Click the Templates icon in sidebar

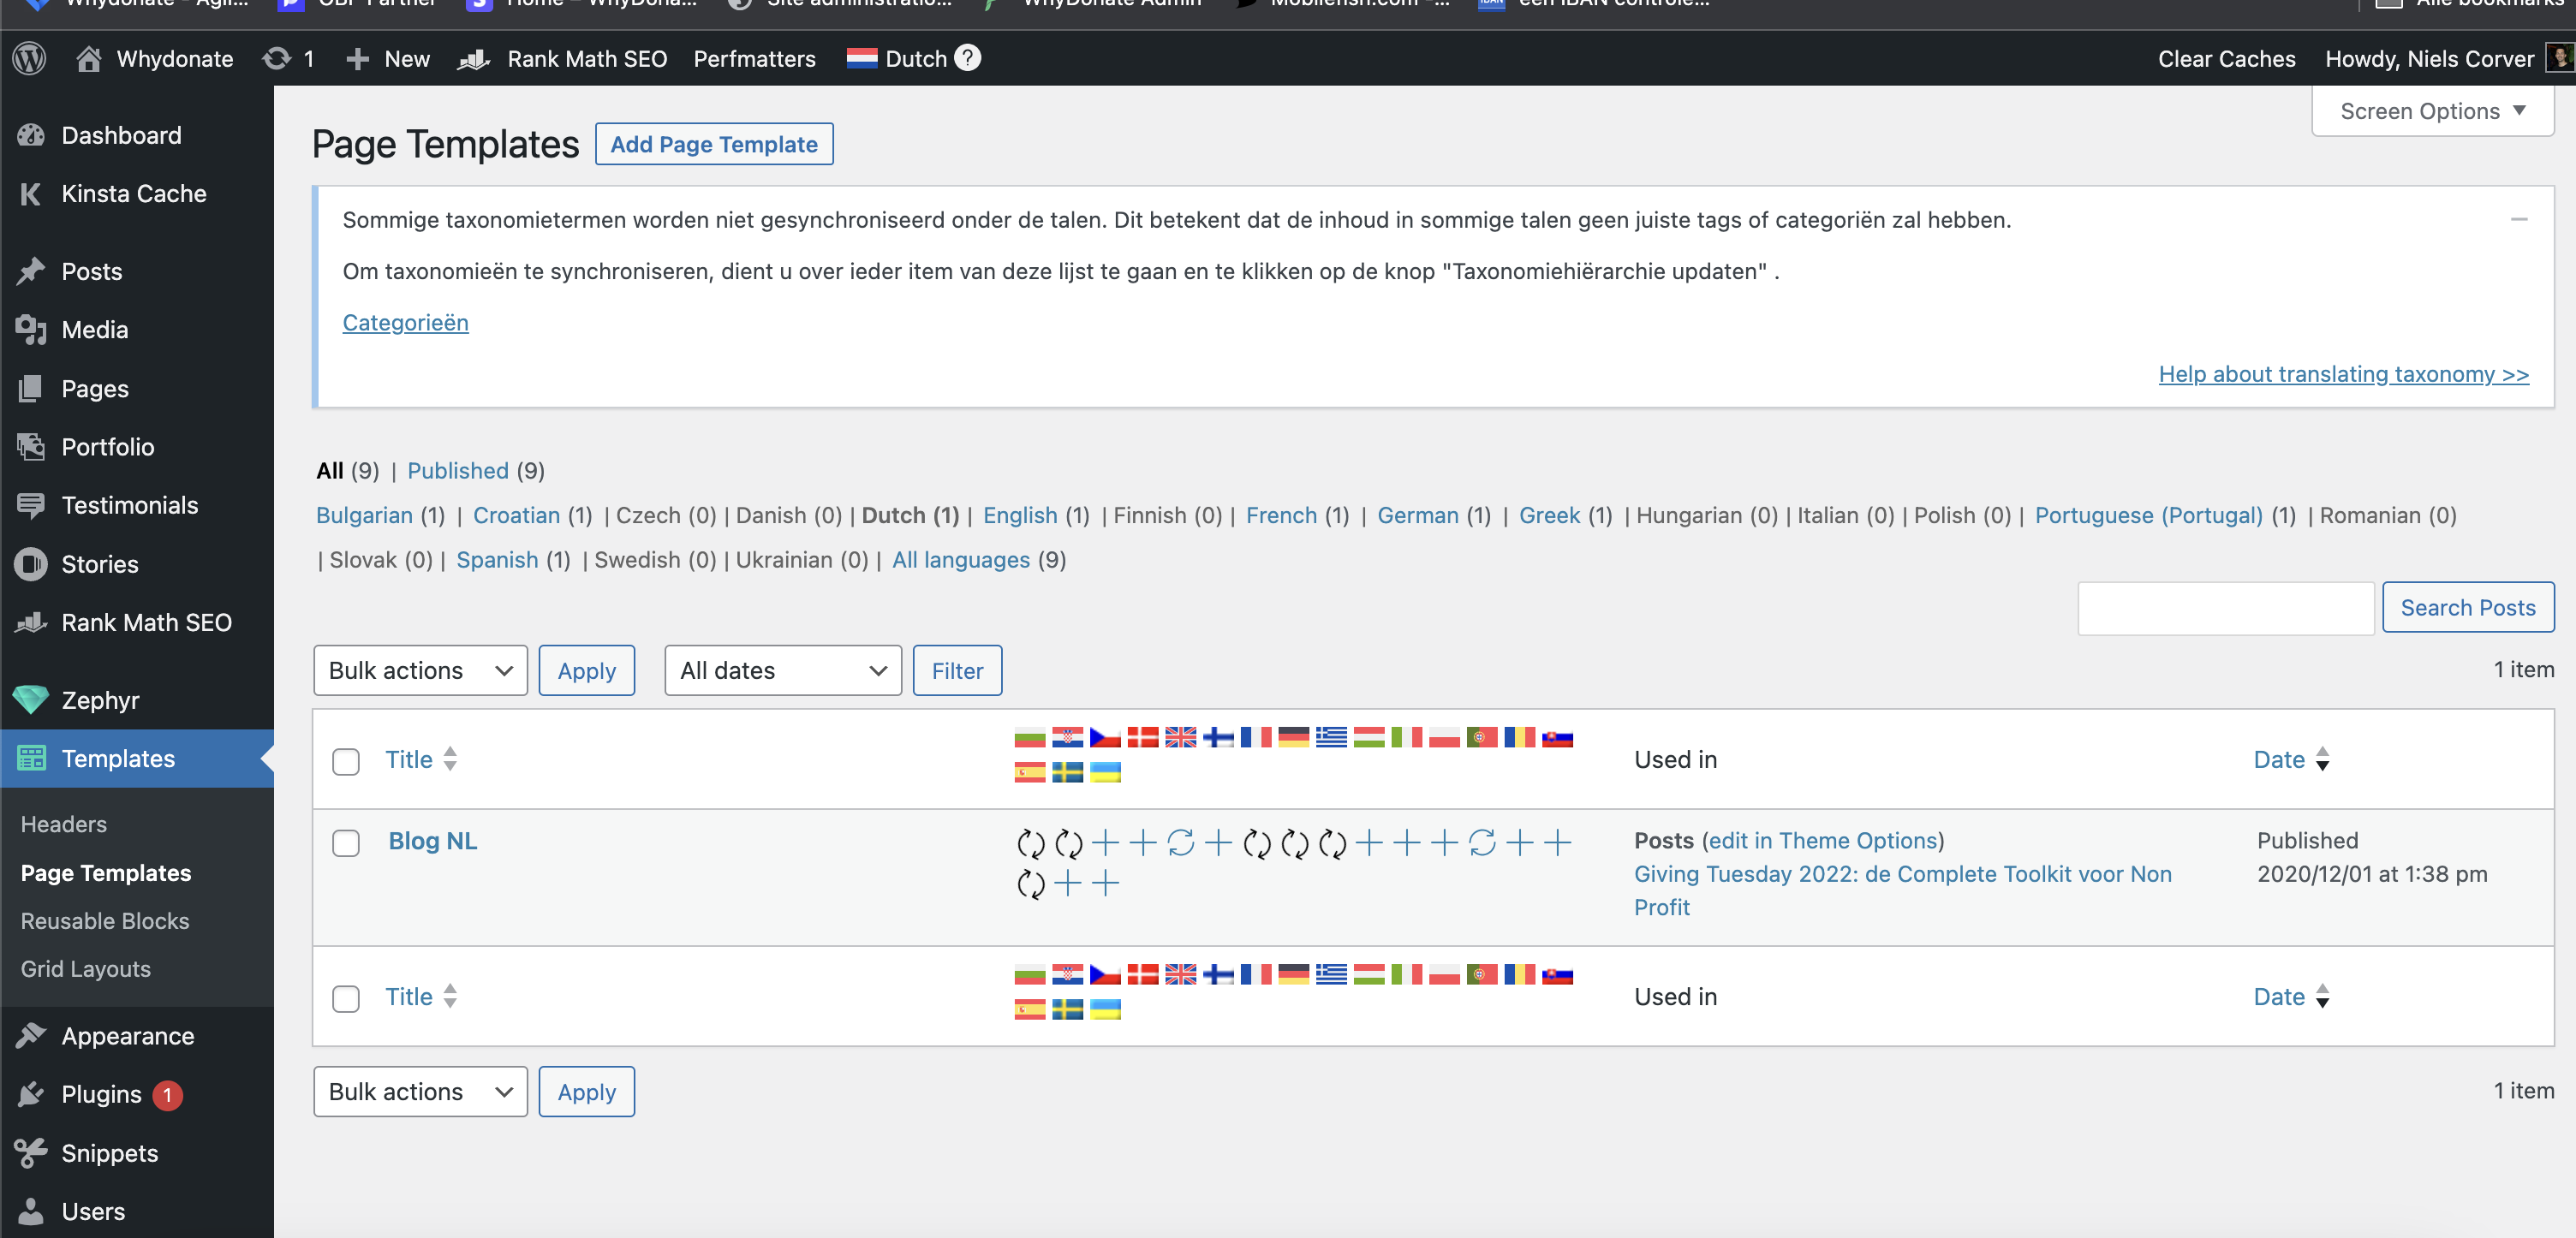coord(31,758)
